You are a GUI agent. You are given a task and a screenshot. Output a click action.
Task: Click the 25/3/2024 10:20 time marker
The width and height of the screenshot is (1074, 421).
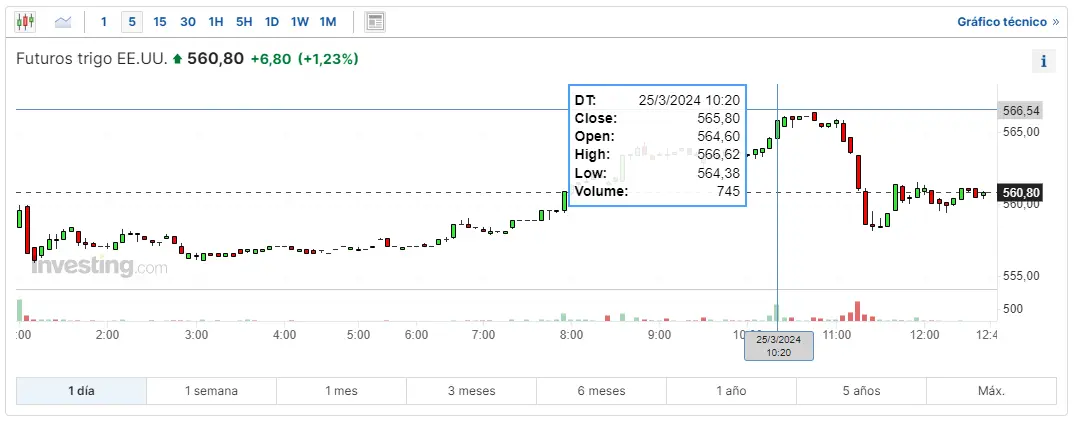tap(779, 346)
